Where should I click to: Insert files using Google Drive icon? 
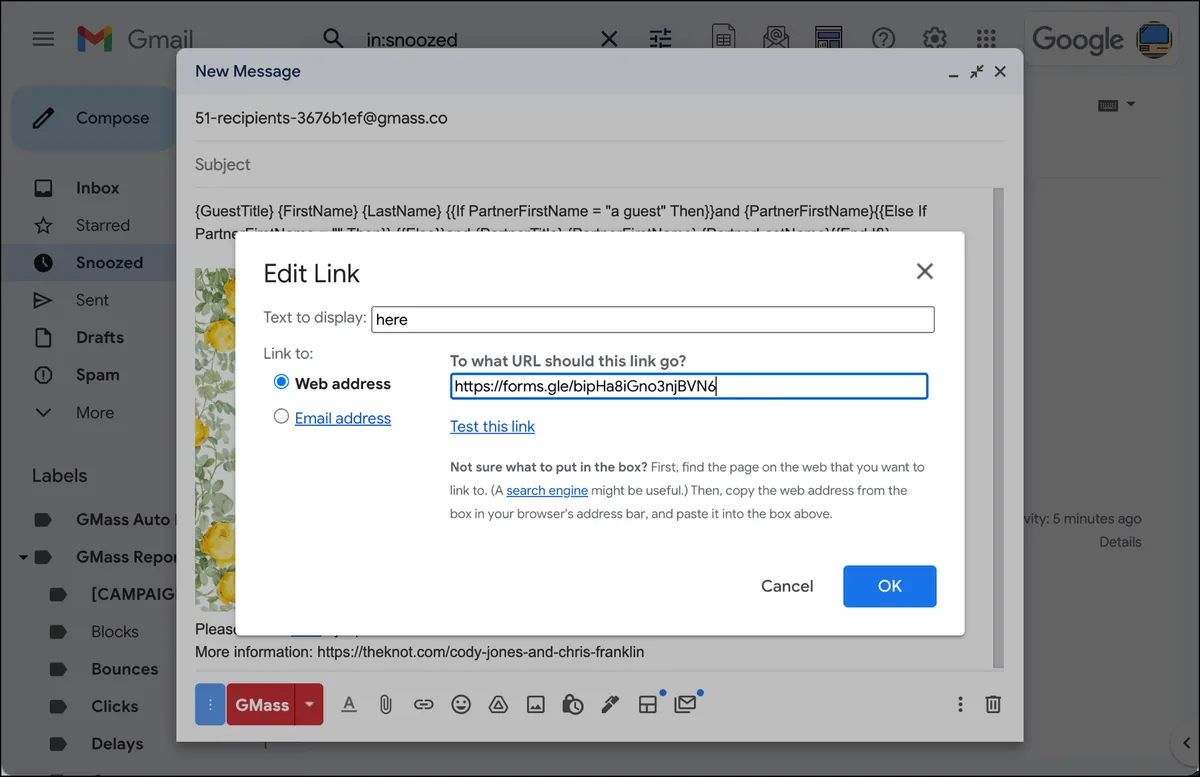click(x=498, y=705)
